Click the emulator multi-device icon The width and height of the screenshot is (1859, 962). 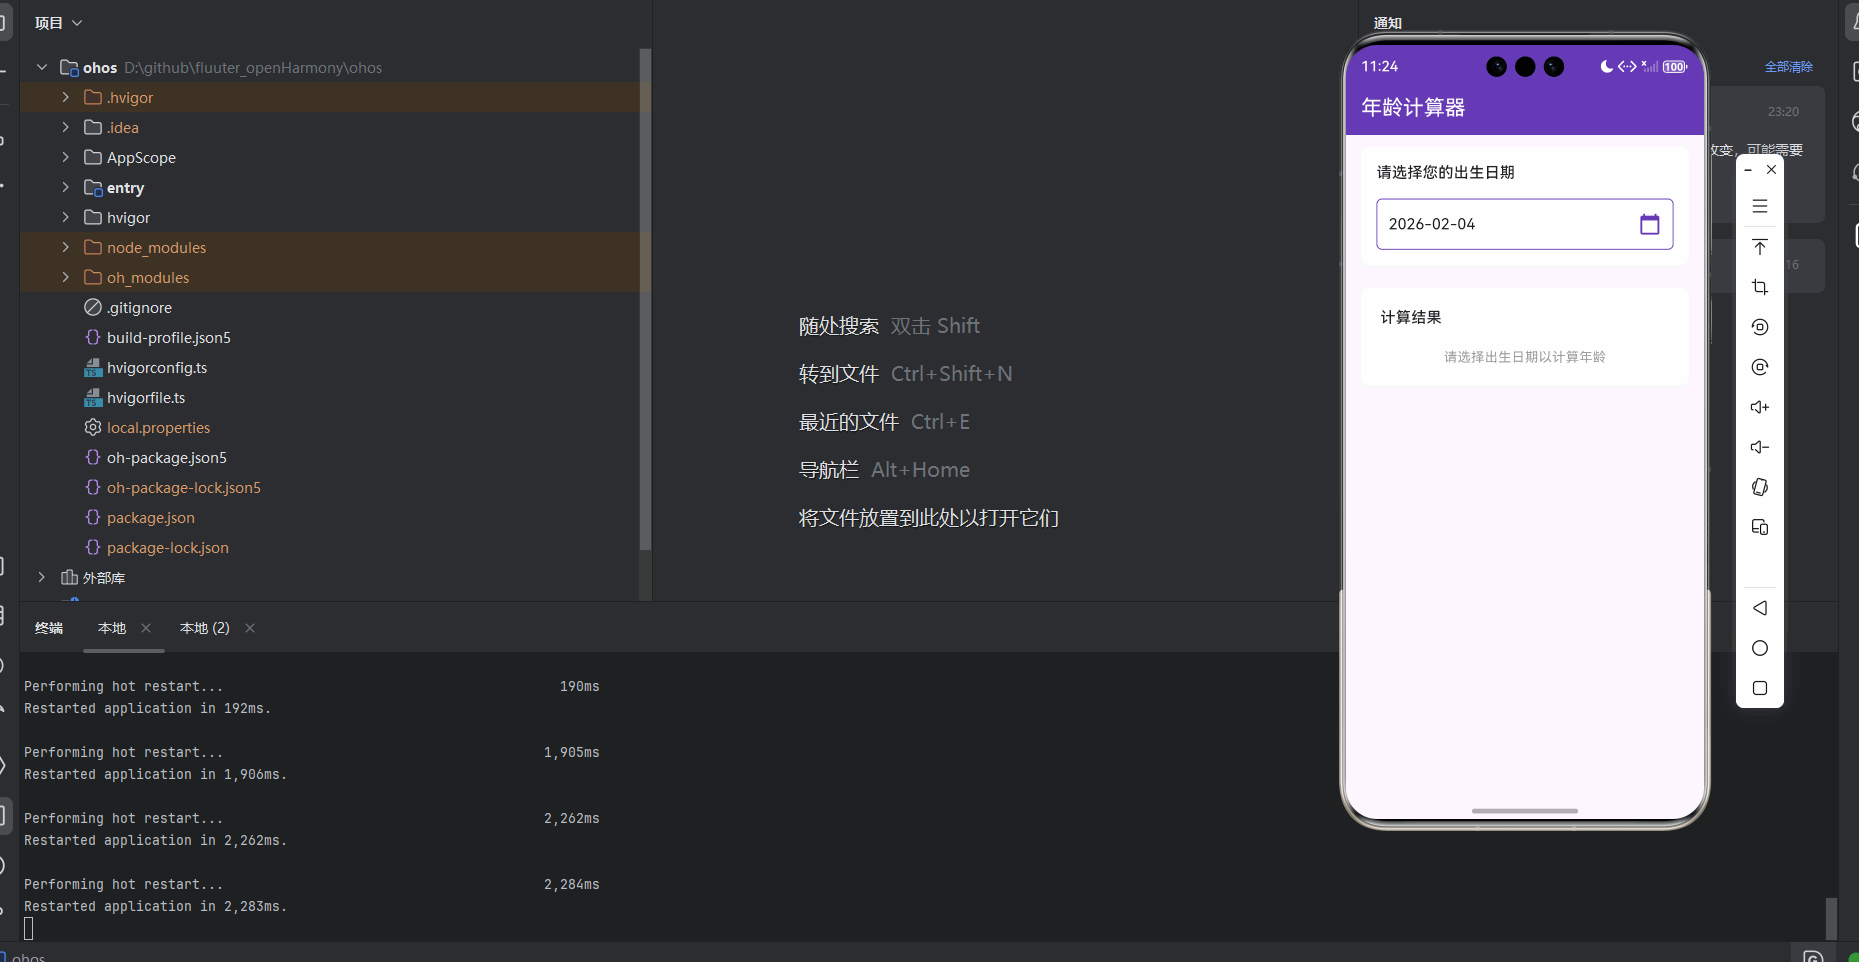pyautogui.click(x=1760, y=527)
